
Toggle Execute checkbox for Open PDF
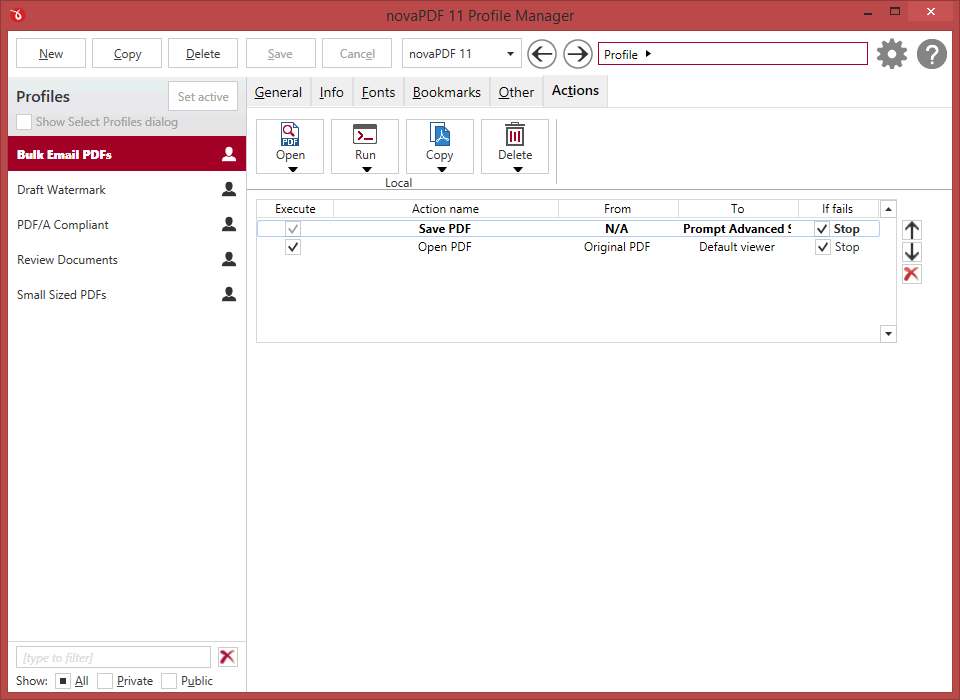293,247
